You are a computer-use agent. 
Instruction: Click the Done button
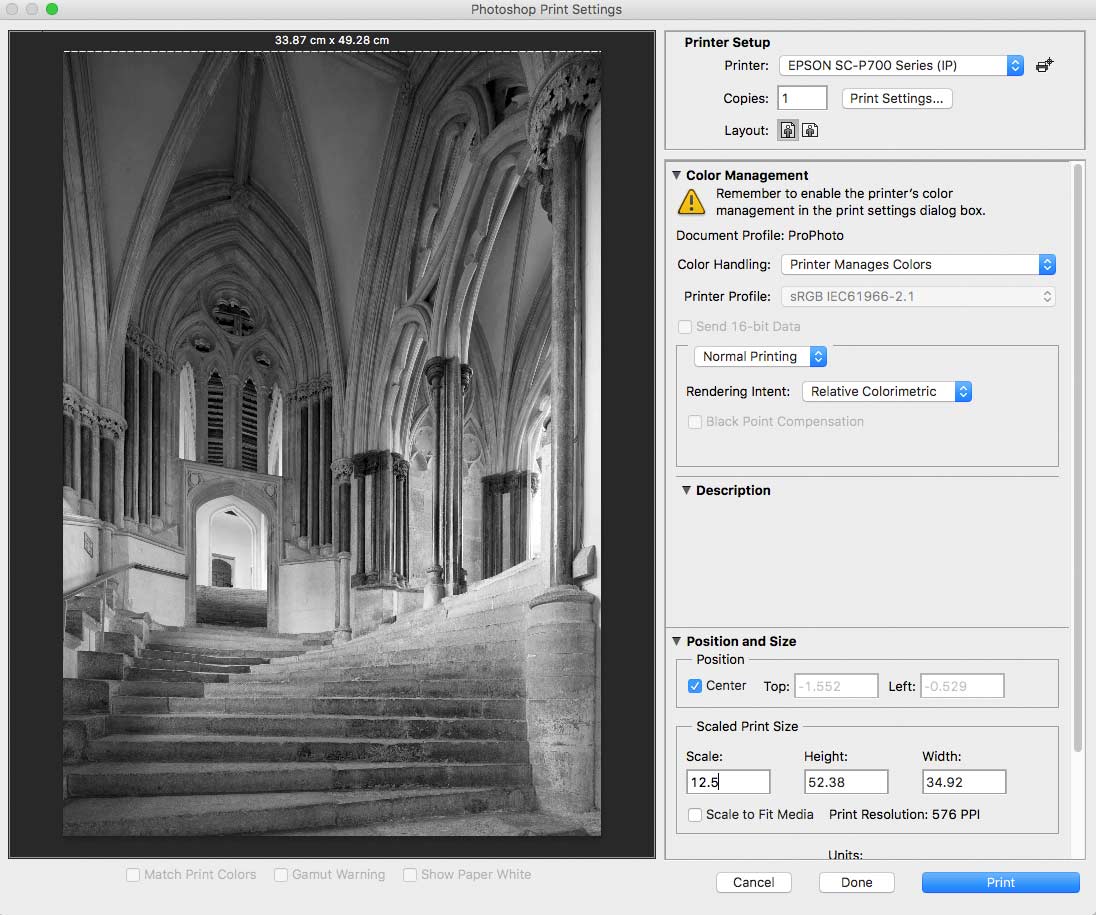856,882
